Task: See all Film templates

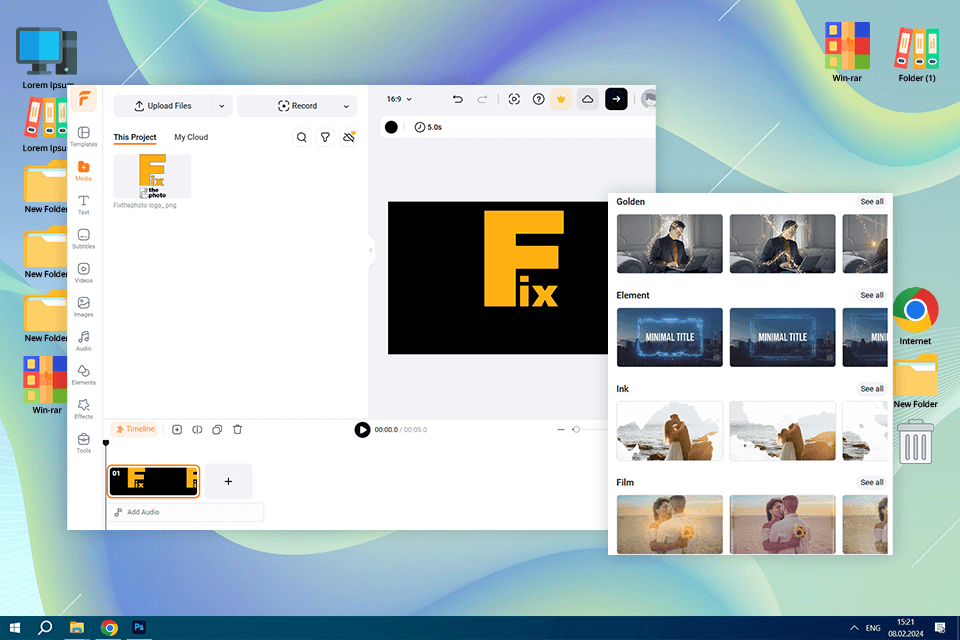Action: 871,483
